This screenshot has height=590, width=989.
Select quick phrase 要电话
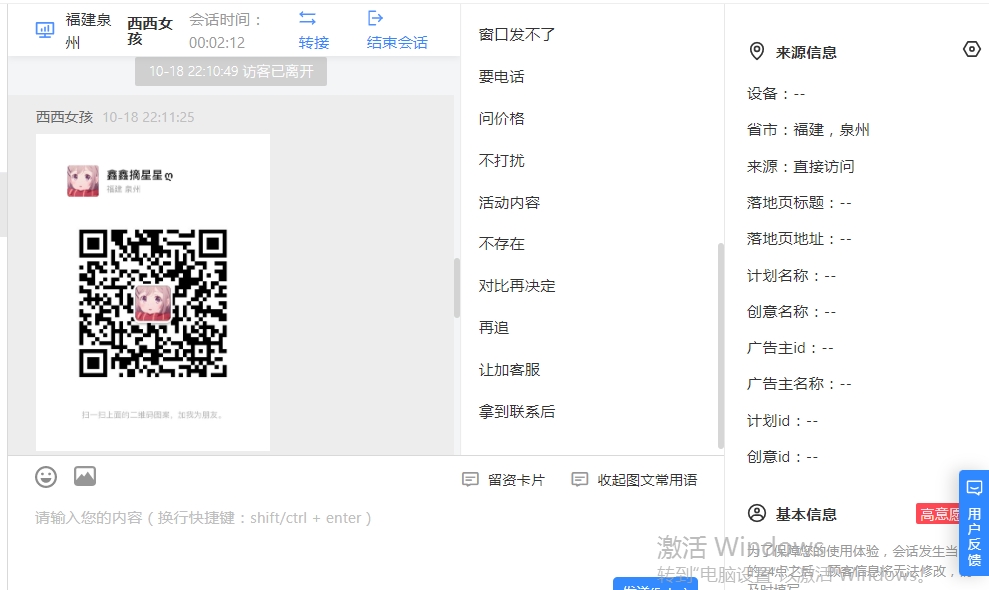[501, 76]
